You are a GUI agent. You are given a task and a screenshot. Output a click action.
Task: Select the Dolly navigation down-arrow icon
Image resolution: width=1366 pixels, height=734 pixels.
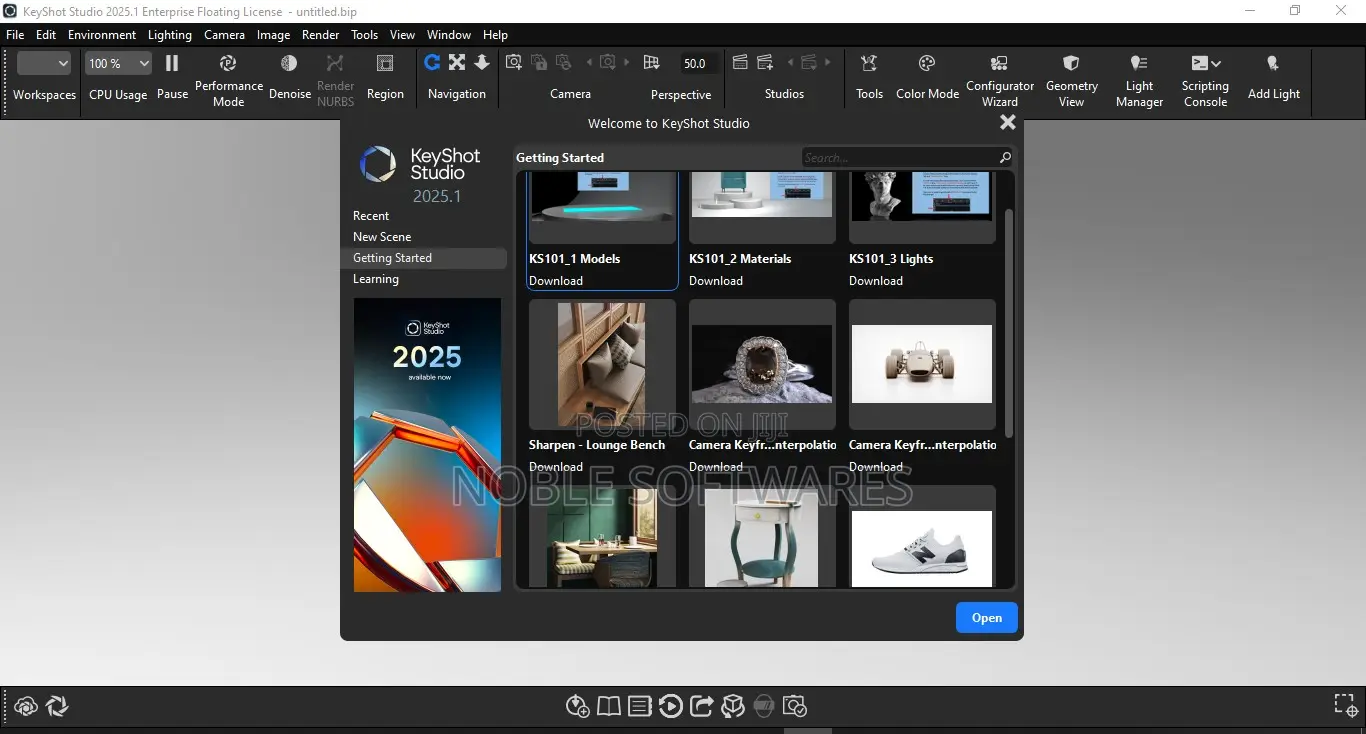(482, 63)
